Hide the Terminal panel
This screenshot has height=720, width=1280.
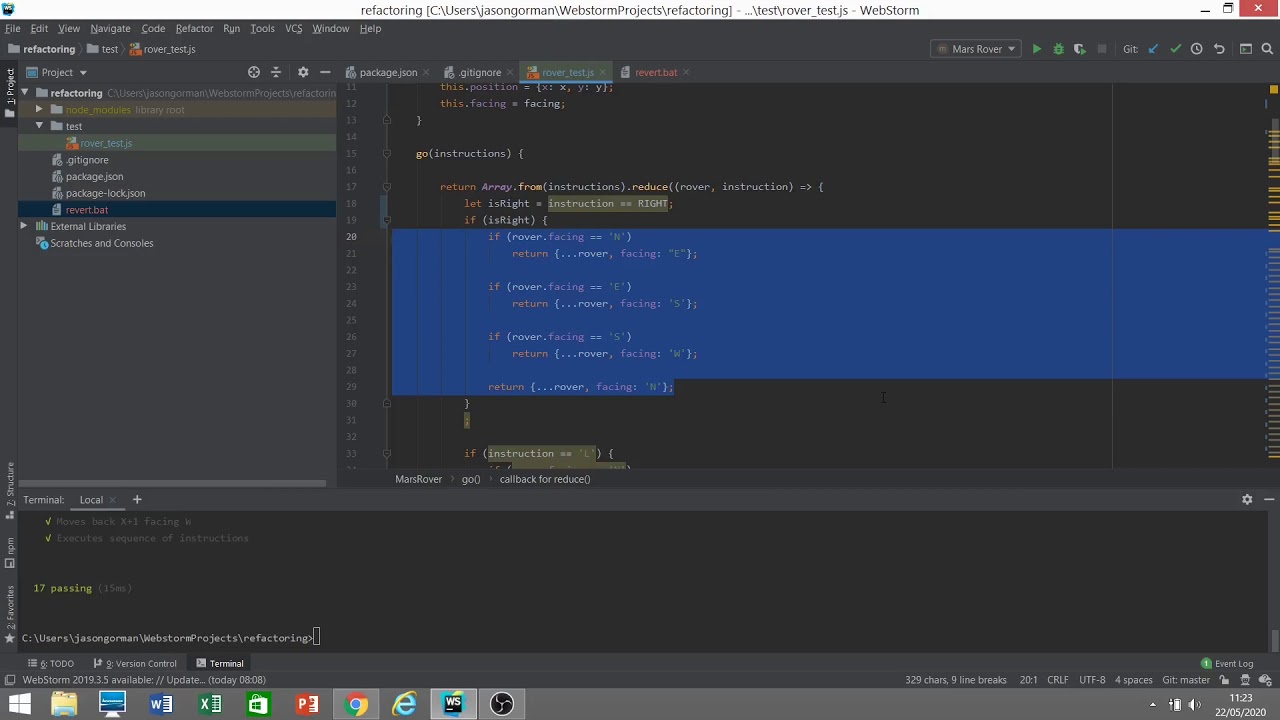tap(1269, 499)
